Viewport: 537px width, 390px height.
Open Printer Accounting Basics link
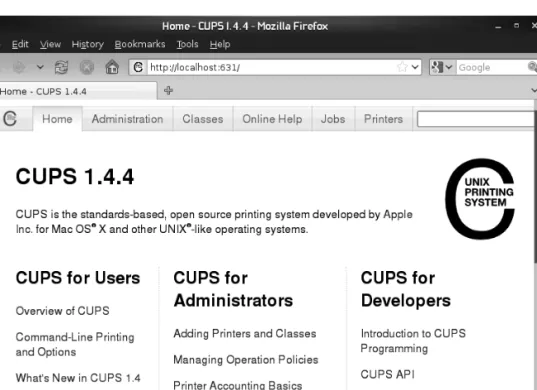point(238,385)
